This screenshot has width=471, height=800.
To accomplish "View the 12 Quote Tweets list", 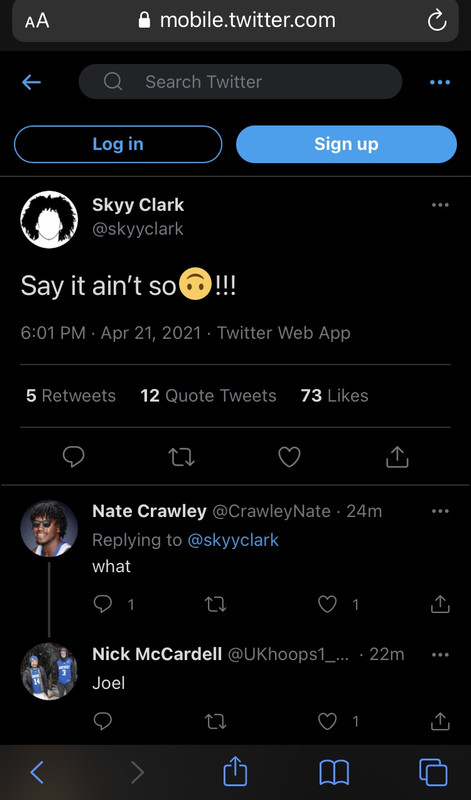I will [208, 396].
